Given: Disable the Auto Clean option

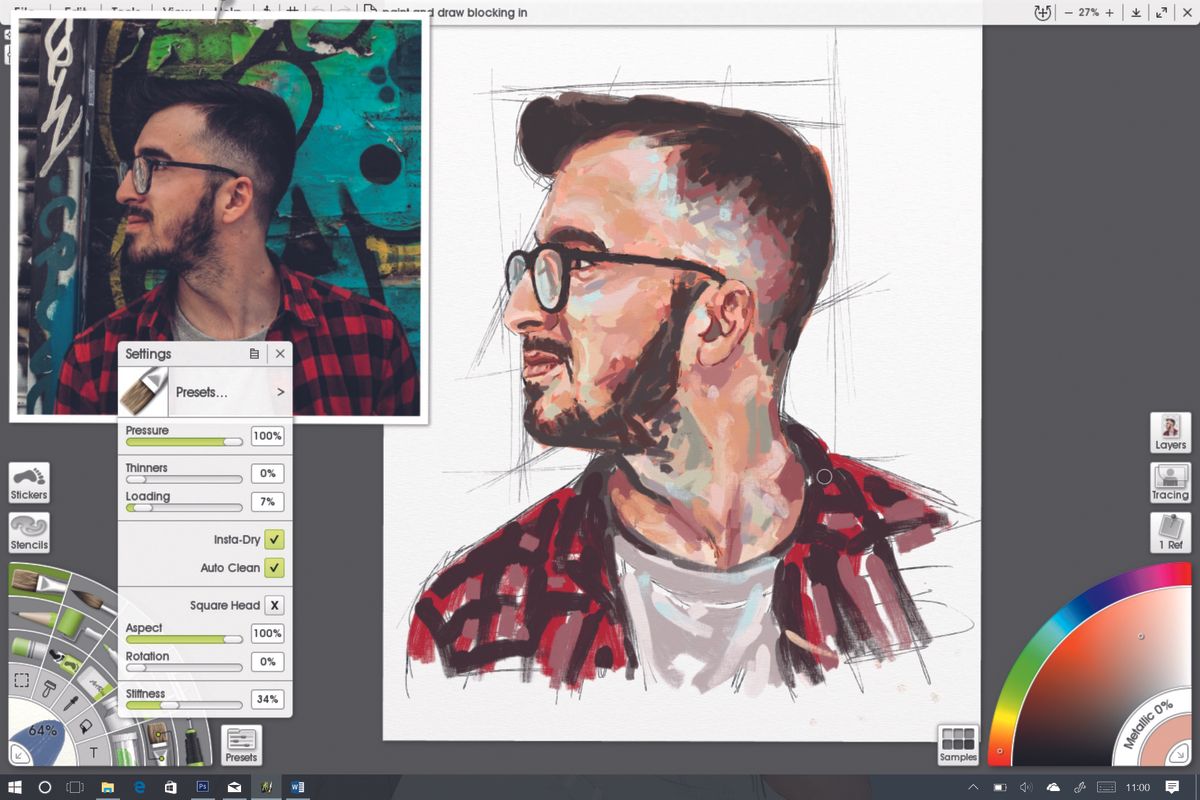Looking at the screenshot, I should point(272,567).
